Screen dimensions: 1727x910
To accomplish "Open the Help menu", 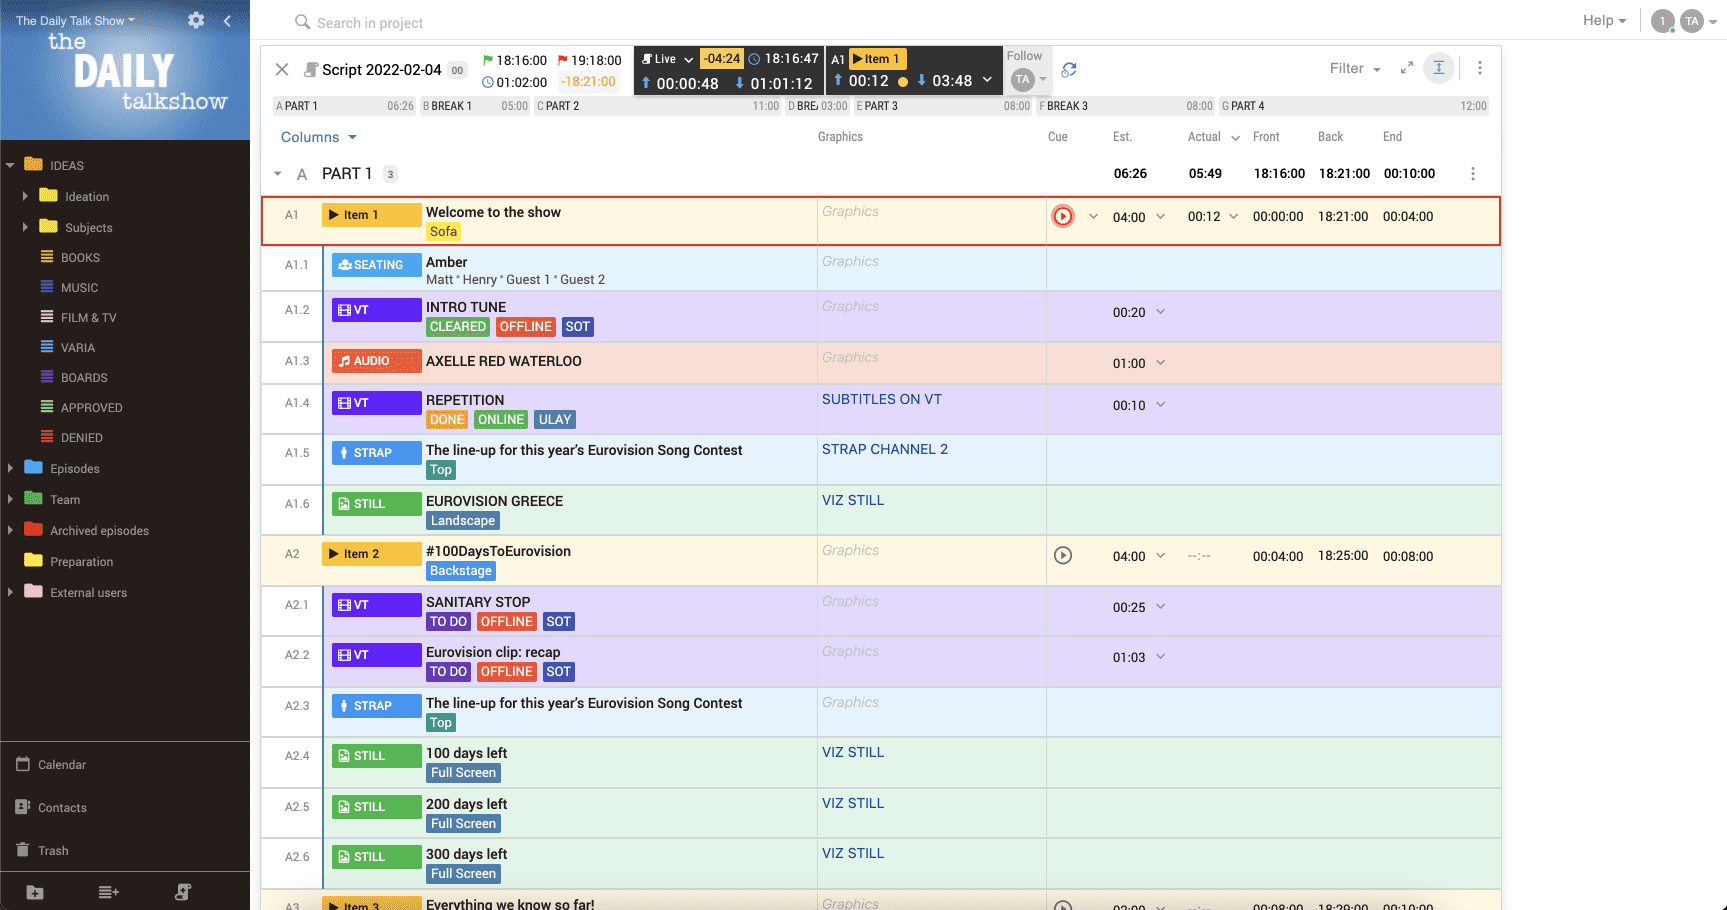I will [1604, 20].
